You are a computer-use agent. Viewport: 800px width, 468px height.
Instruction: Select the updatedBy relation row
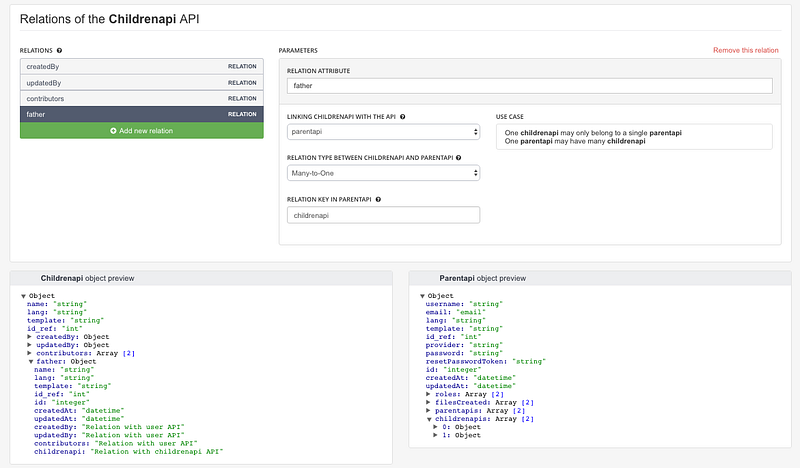142,83
